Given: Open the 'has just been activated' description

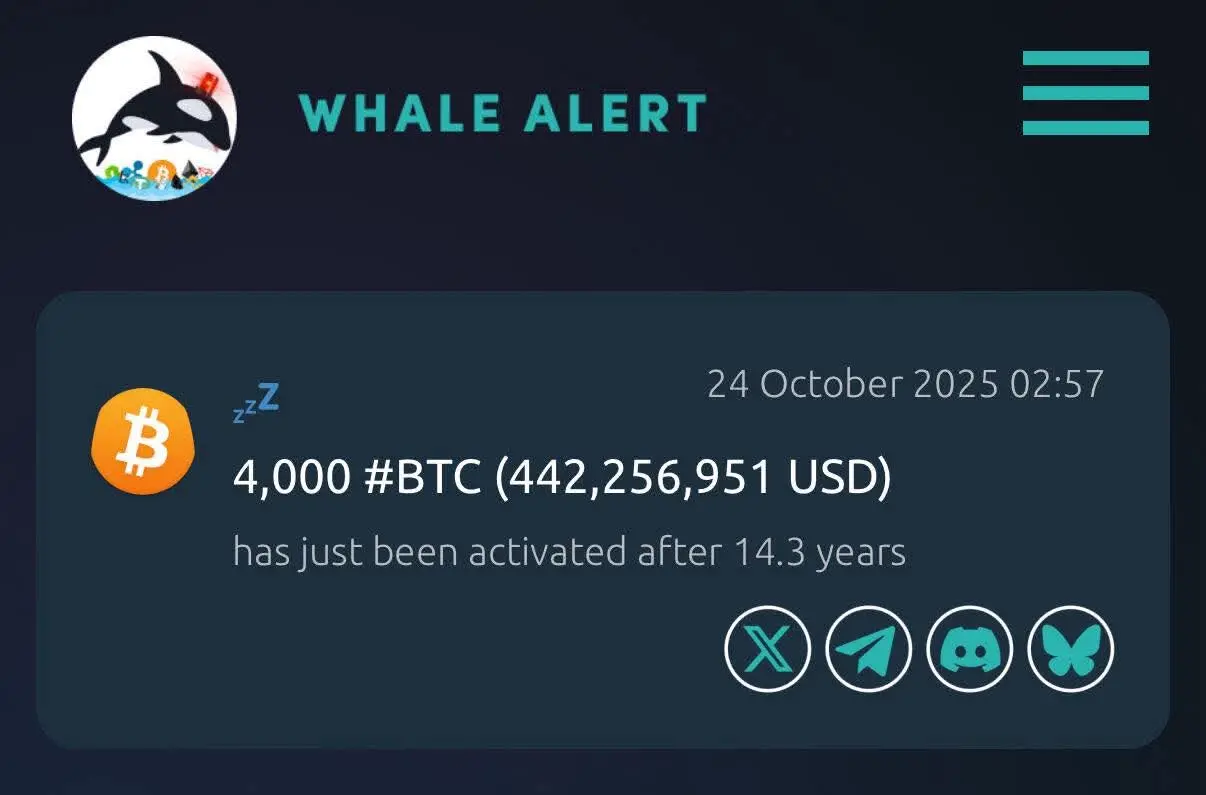Looking at the screenshot, I should tap(569, 552).
